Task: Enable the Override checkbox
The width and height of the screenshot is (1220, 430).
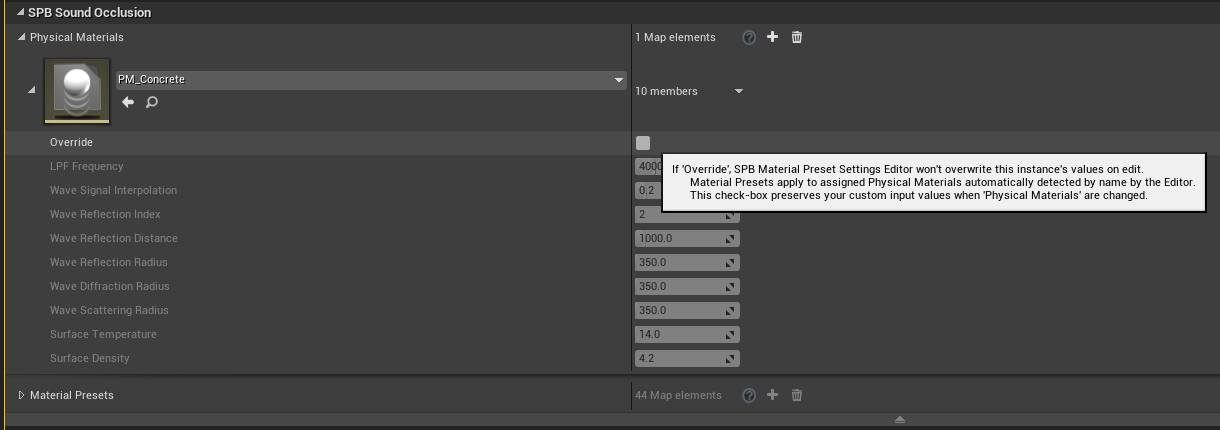Action: click(x=643, y=143)
